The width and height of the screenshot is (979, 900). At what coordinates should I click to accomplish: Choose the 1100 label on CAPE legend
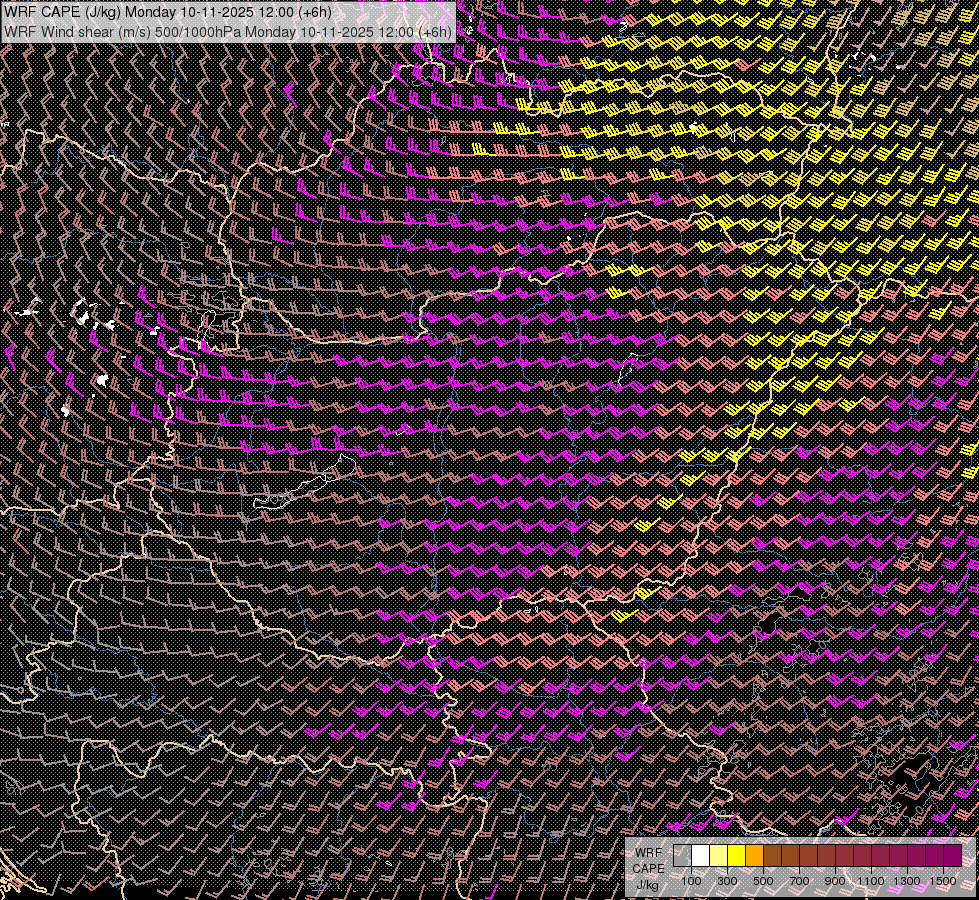point(871,880)
